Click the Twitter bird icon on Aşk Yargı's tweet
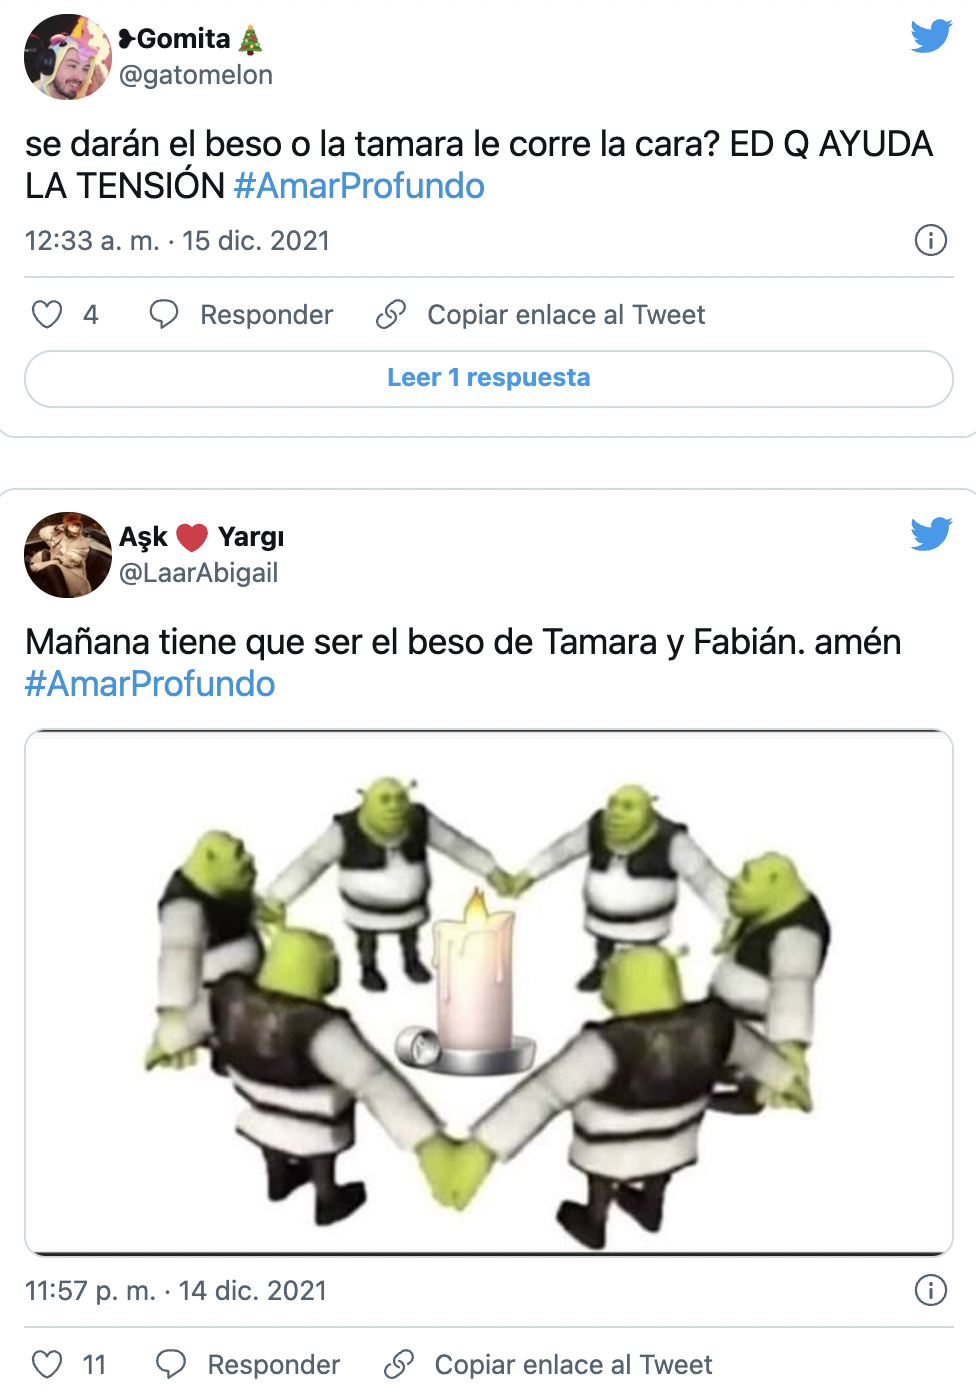Viewport: 976px width, 1392px height. [x=931, y=534]
